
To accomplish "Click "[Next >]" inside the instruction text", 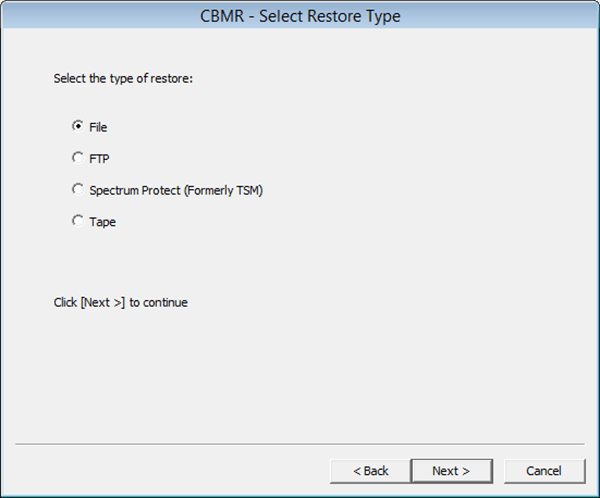I will coord(103,302).
